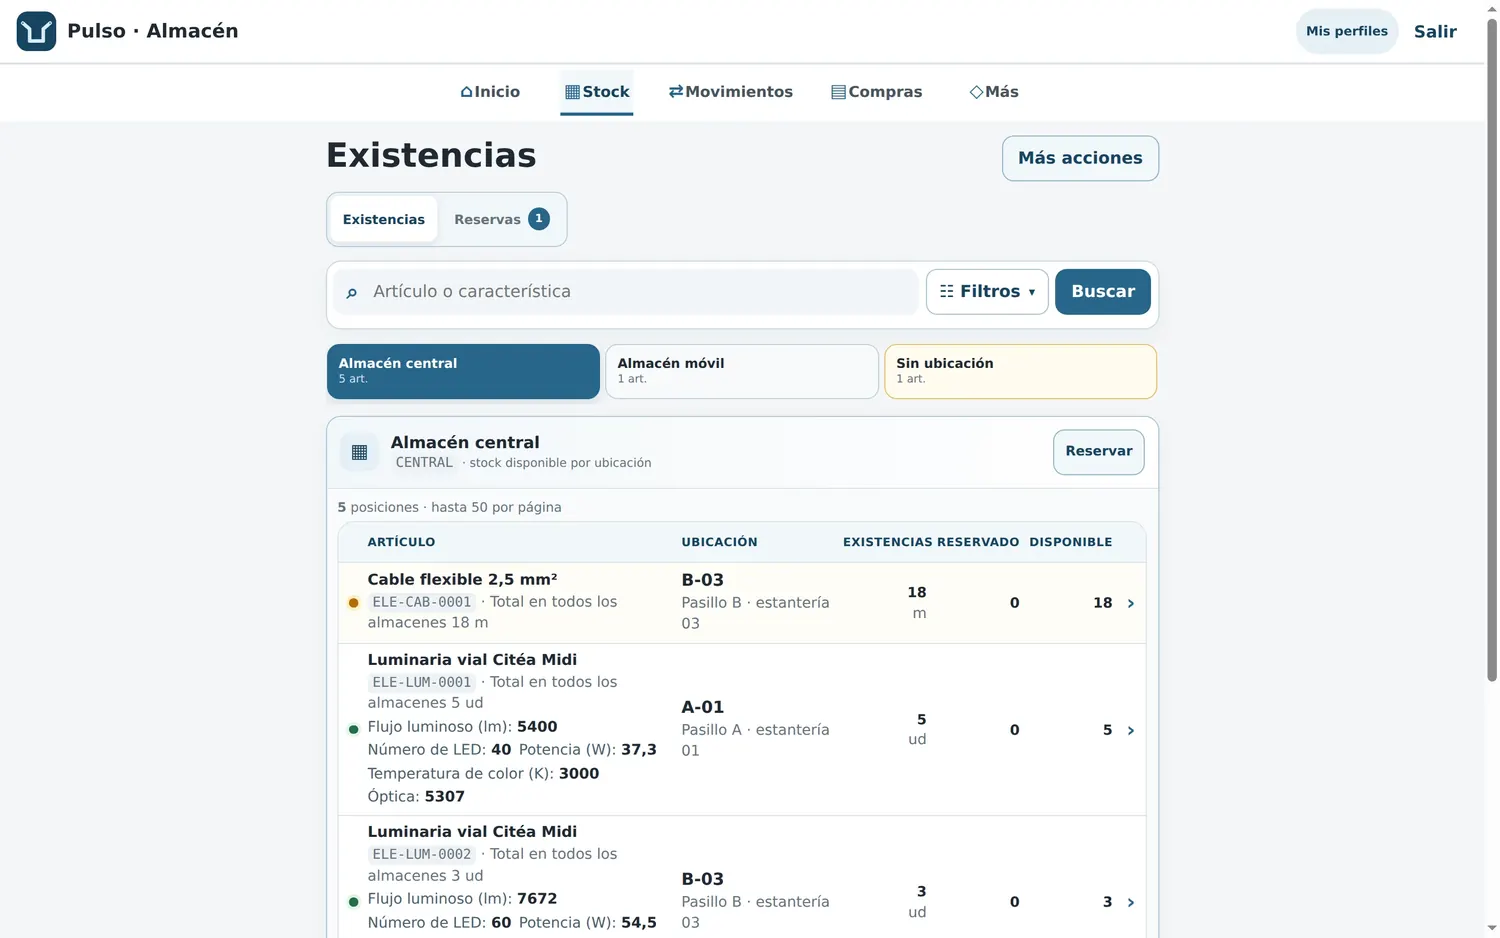Screen dimensions: 1500x938
Task: Click location A-01
Action: click(702, 707)
